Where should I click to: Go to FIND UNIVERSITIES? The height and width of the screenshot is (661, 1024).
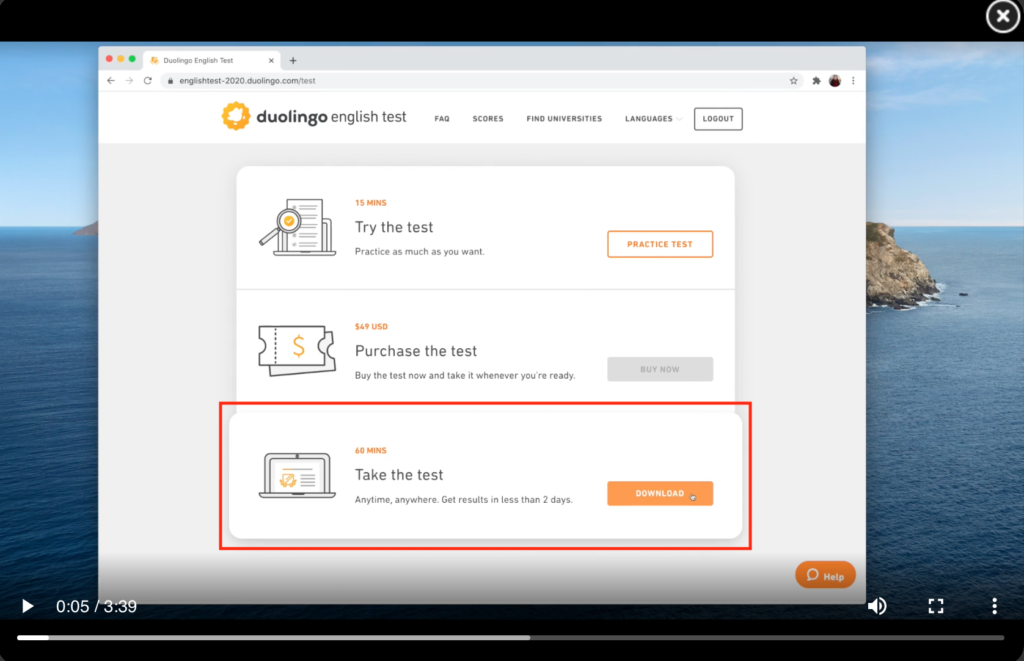click(x=564, y=119)
